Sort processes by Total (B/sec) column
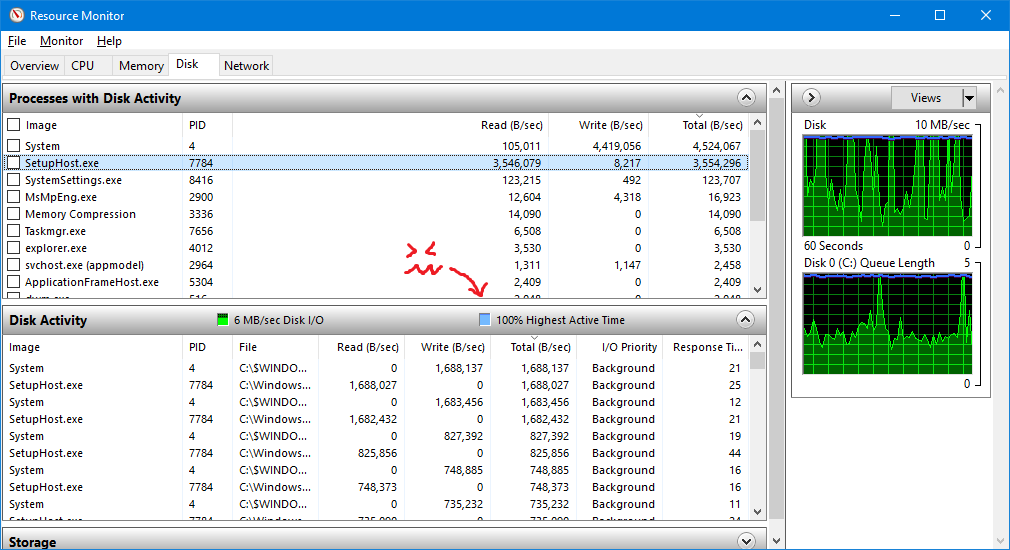 click(712, 125)
